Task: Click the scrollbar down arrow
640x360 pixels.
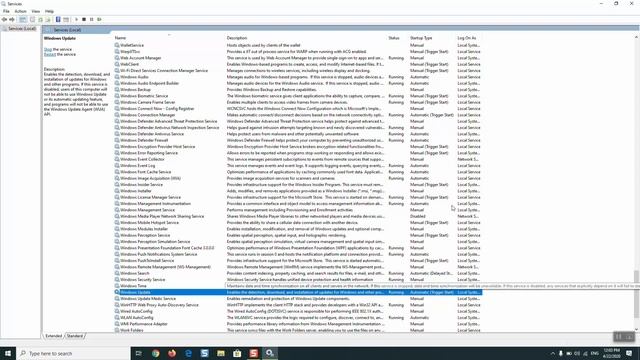Action: [636, 329]
